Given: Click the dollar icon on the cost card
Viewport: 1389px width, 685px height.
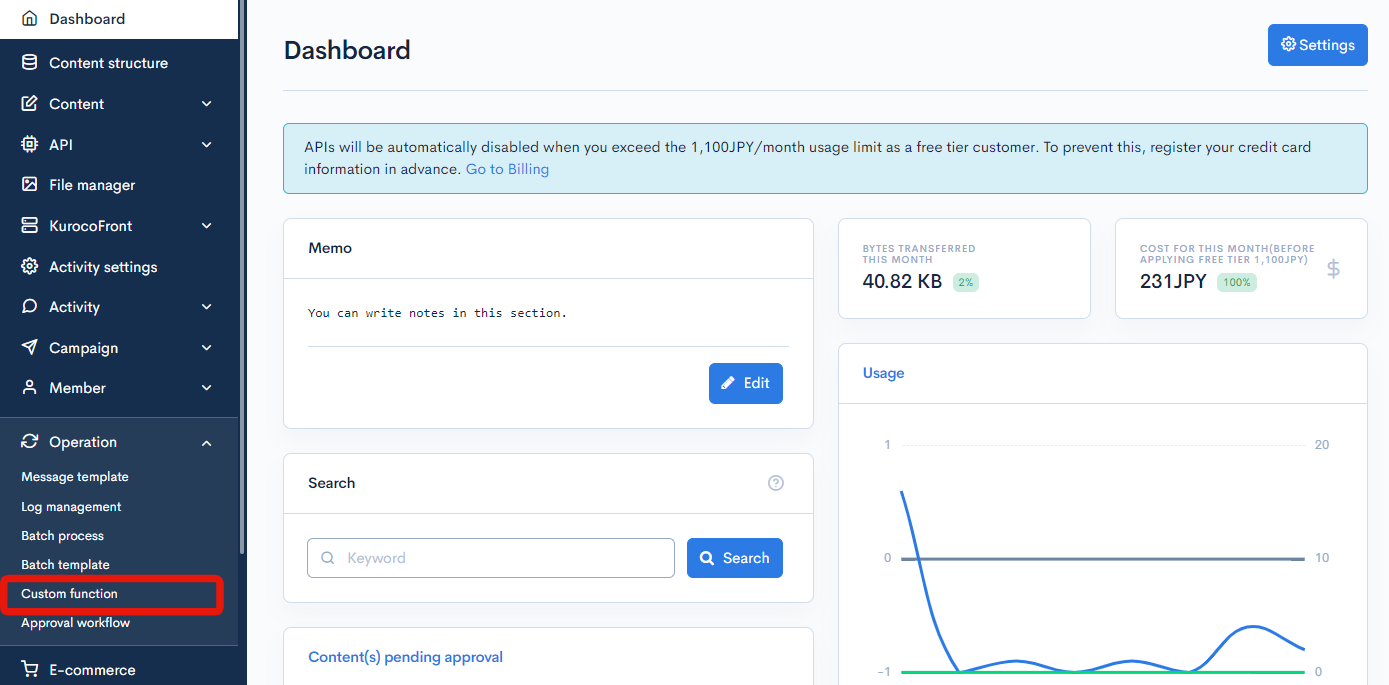Looking at the screenshot, I should (1334, 268).
